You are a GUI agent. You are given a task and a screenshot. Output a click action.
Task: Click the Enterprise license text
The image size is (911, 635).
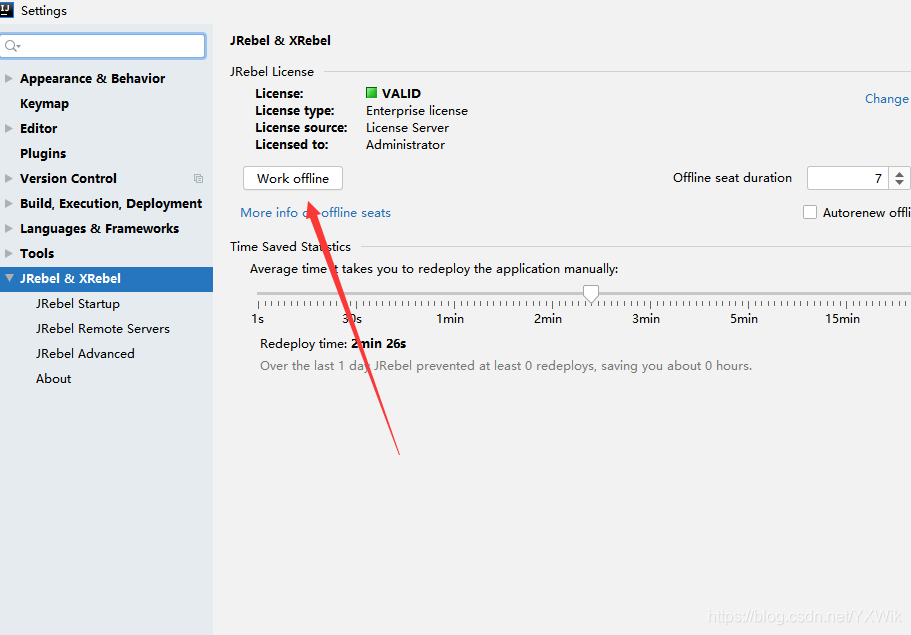tap(417, 110)
